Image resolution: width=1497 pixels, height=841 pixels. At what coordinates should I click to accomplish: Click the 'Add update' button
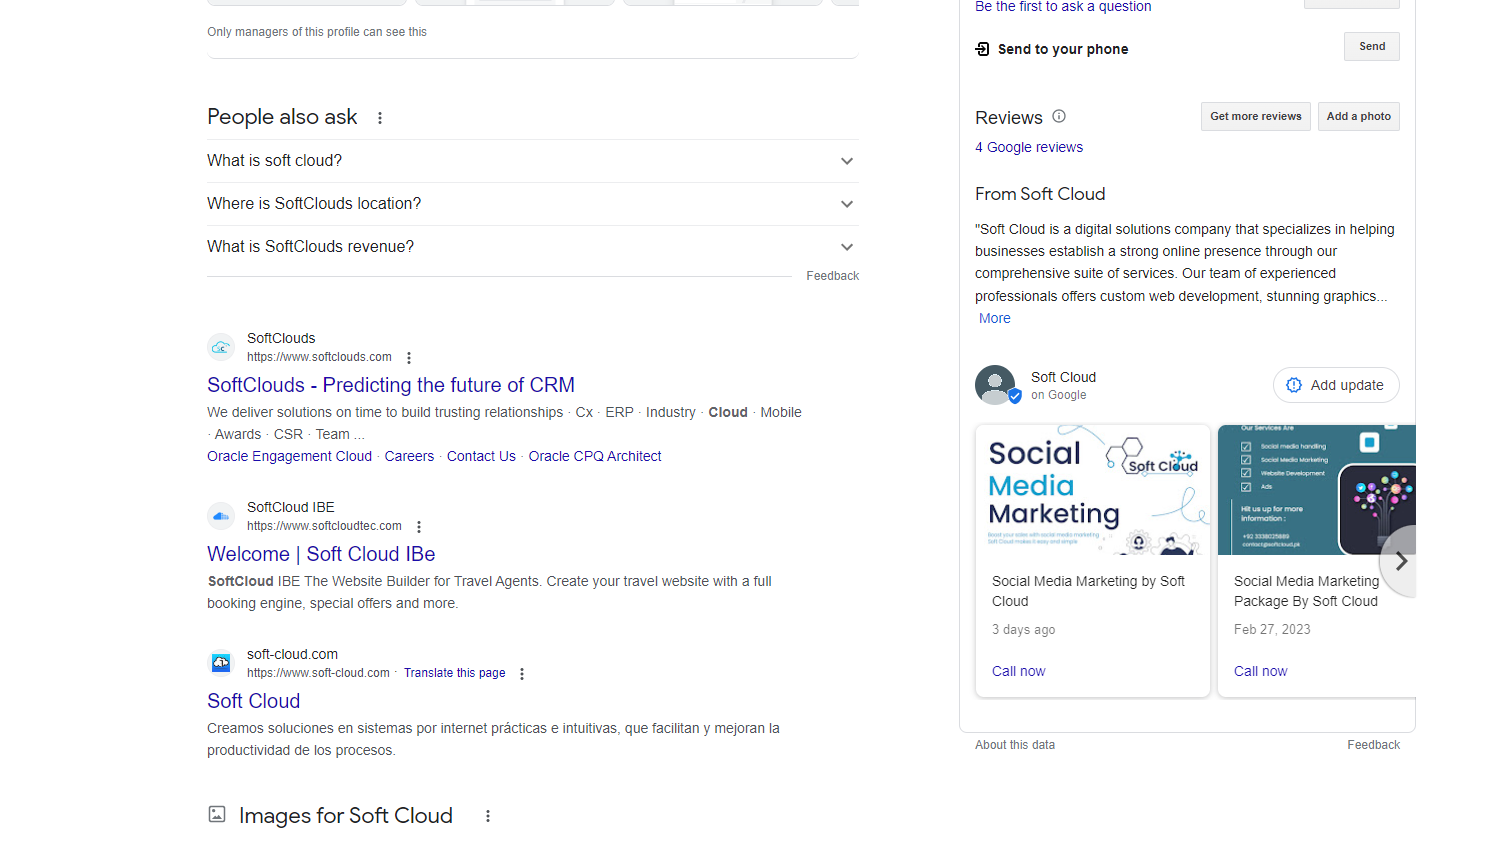(x=1336, y=385)
